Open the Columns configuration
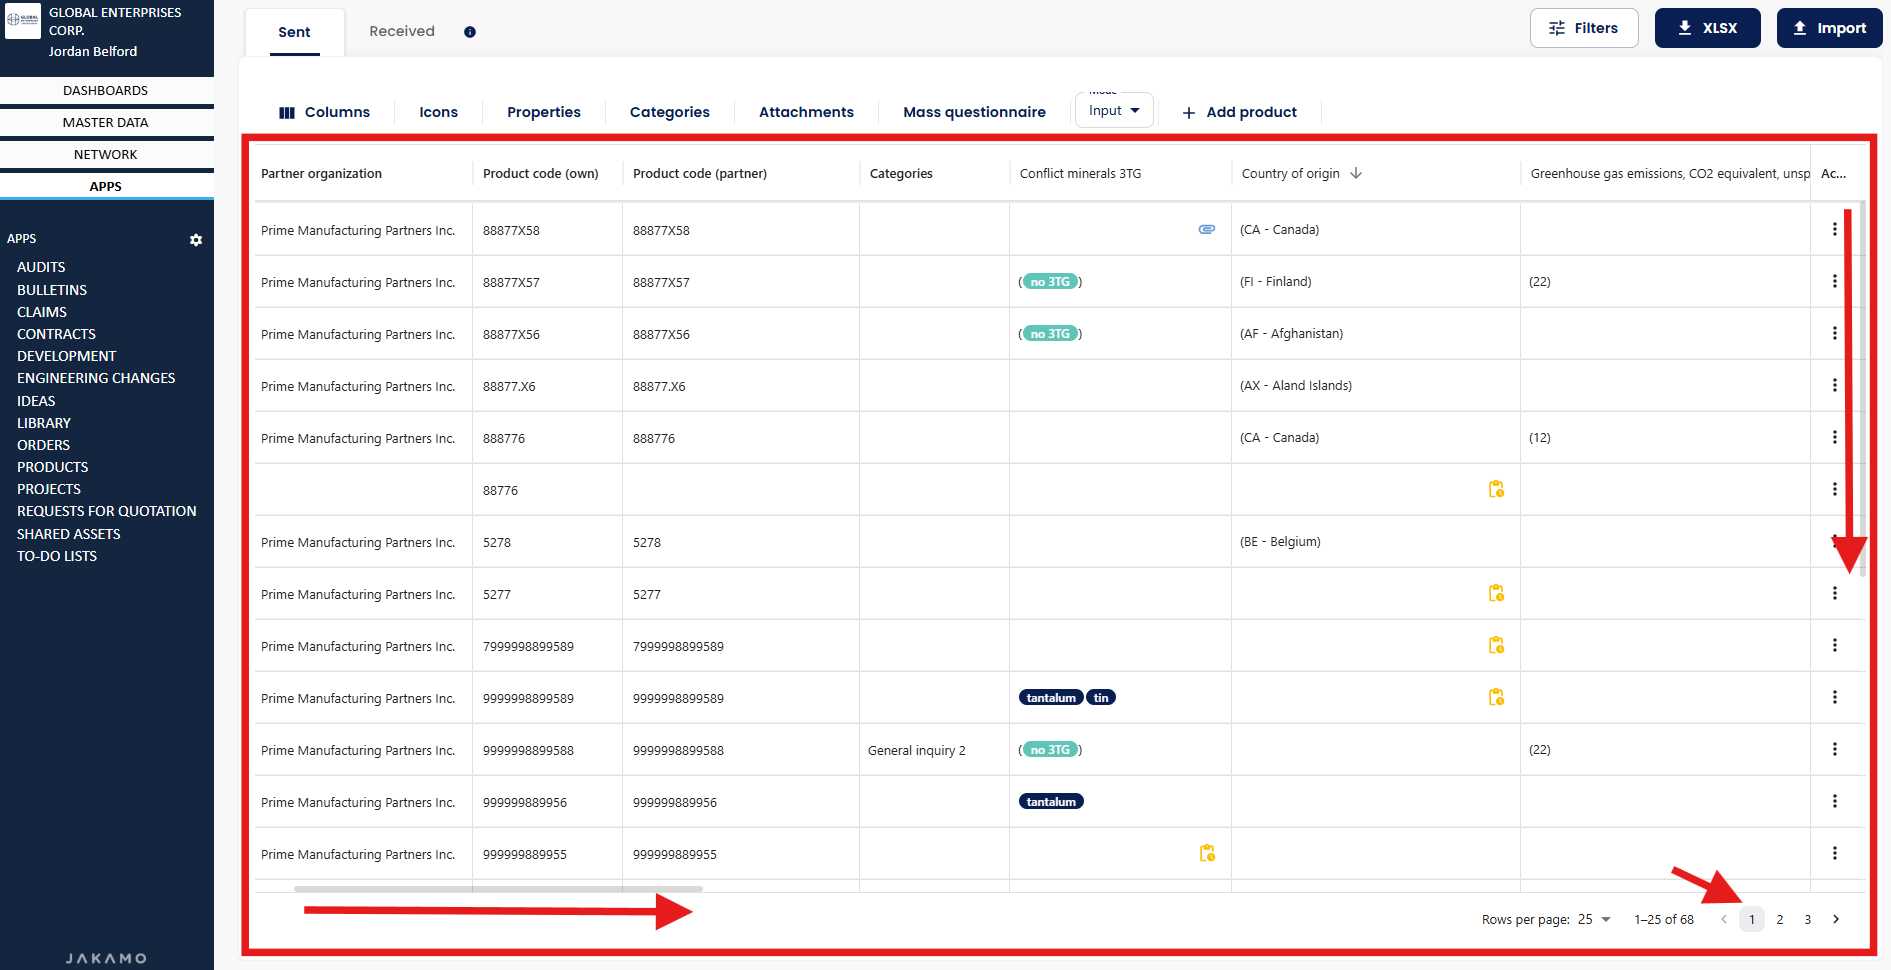Image resolution: width=1891 pixels, height=970 pixels. tap(324, 112)
